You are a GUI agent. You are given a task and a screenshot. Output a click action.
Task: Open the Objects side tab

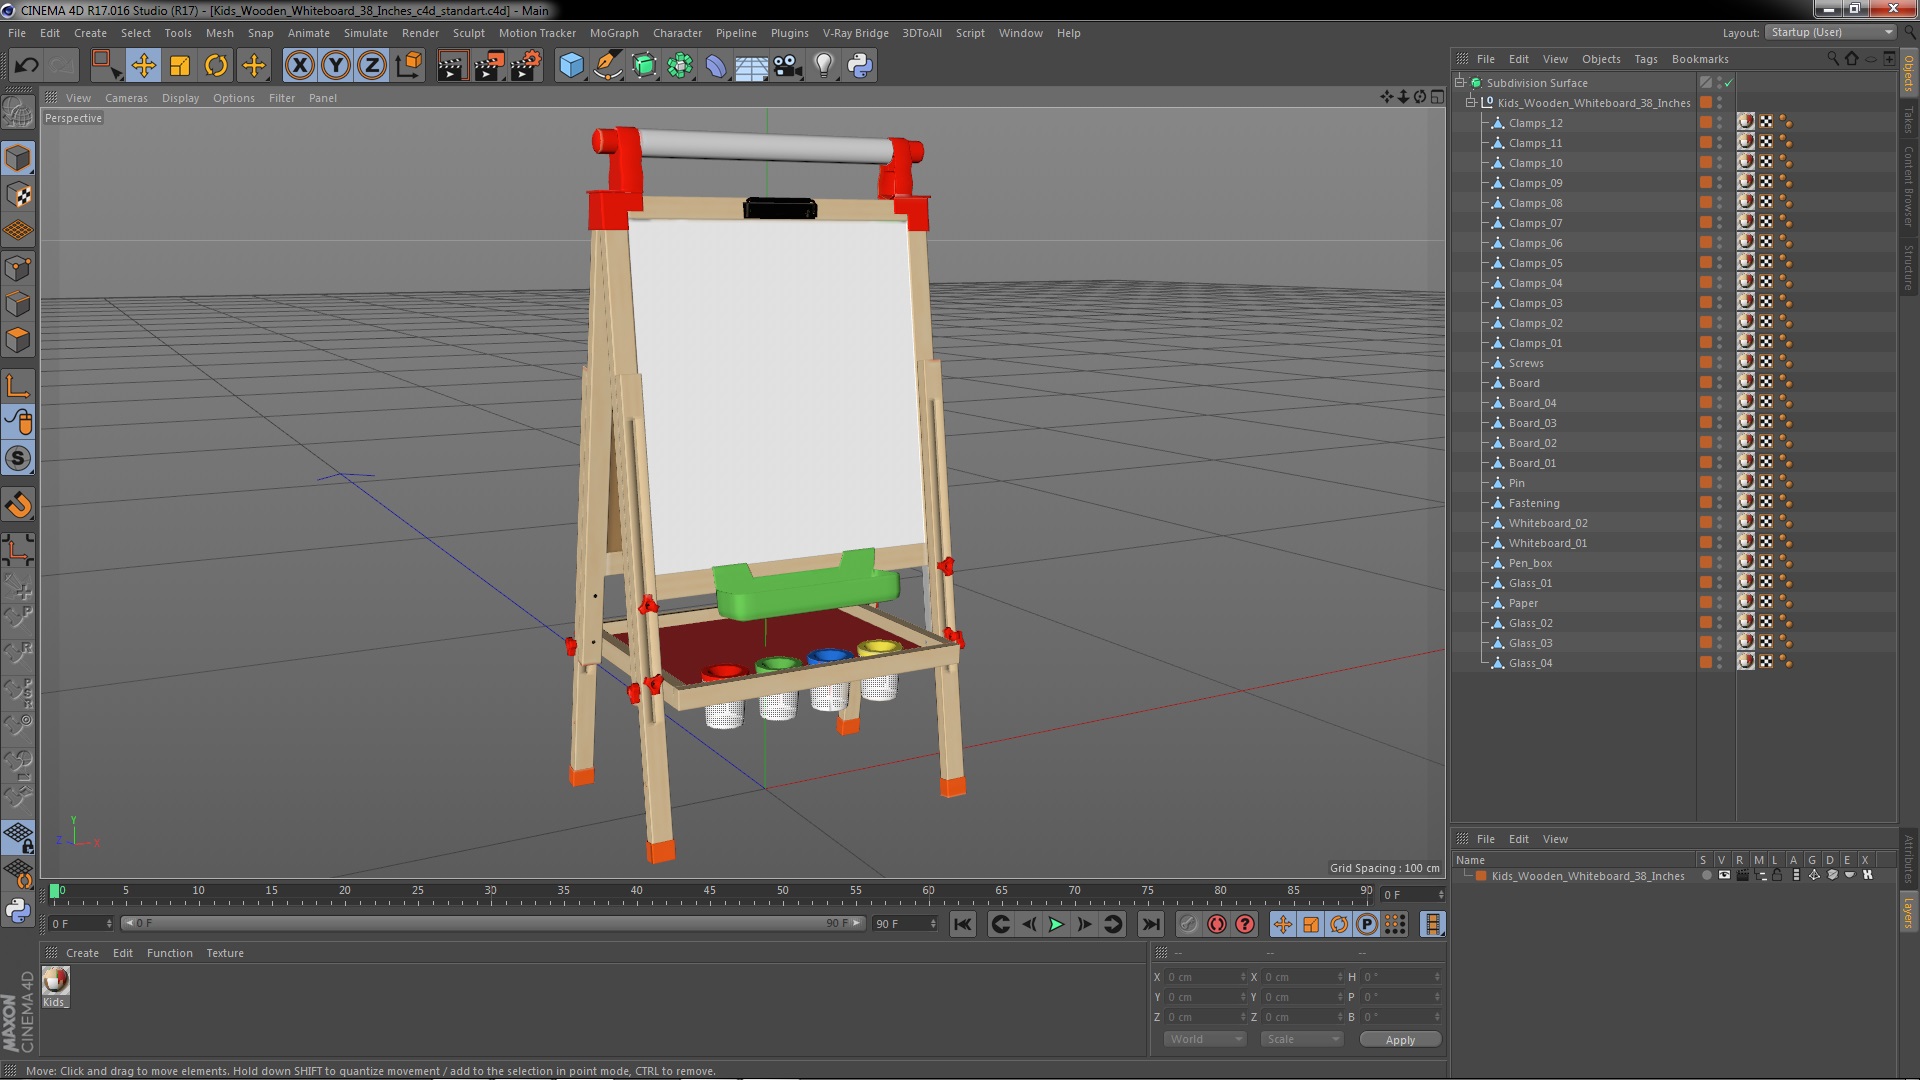(1908, 73)
